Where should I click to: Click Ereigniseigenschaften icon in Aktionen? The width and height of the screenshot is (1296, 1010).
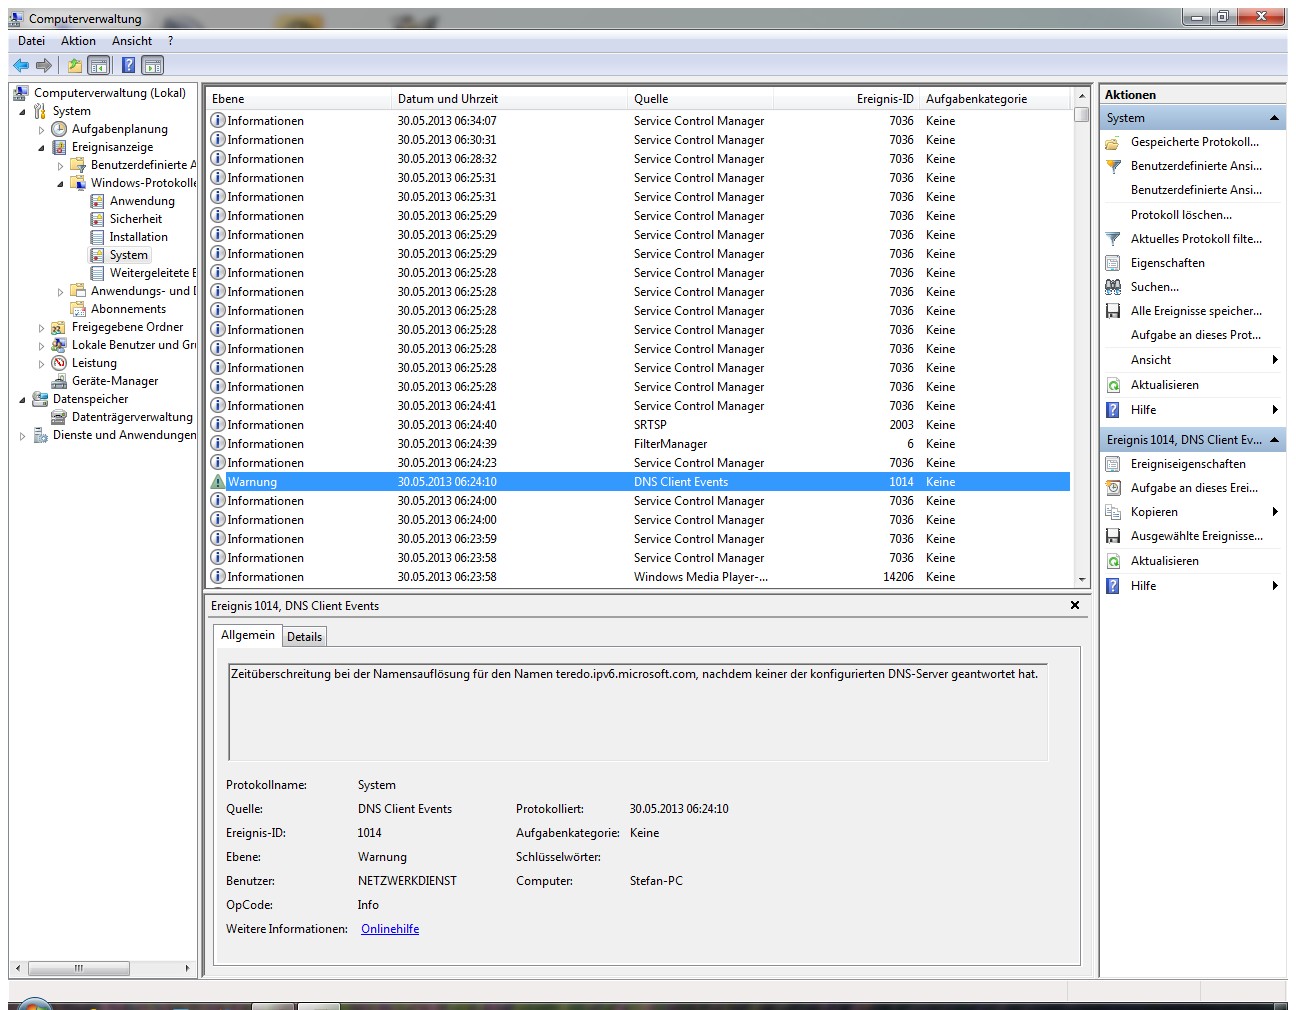point(1113,464)
